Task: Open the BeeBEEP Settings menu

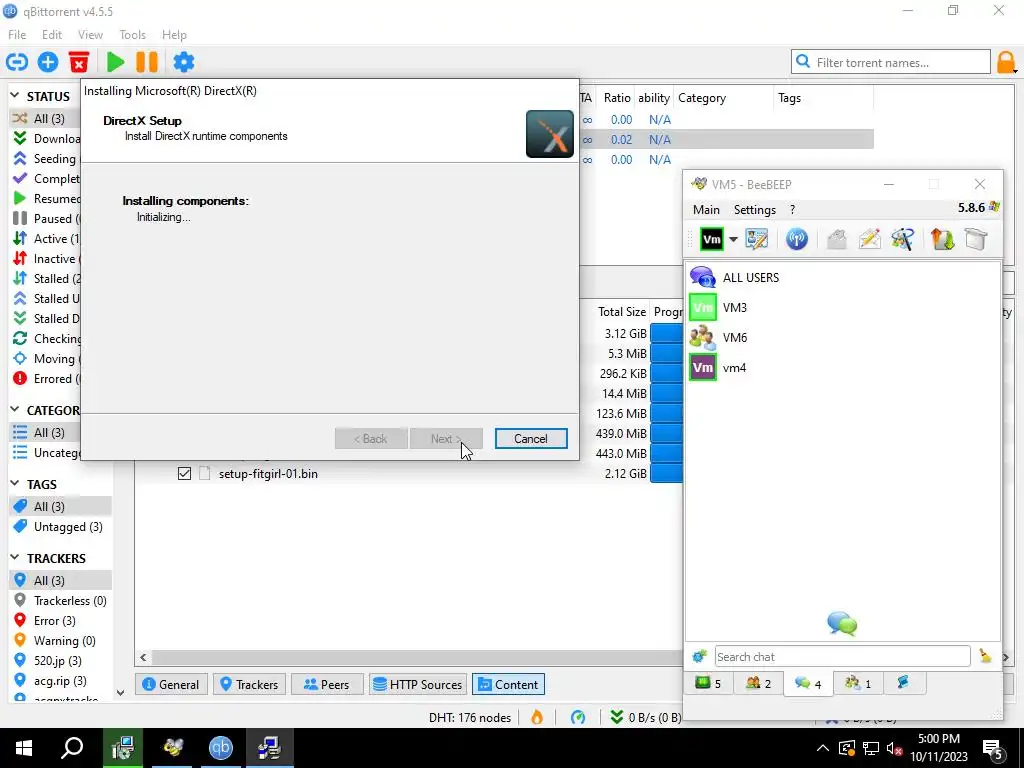Action: click(x=754, y=210)
